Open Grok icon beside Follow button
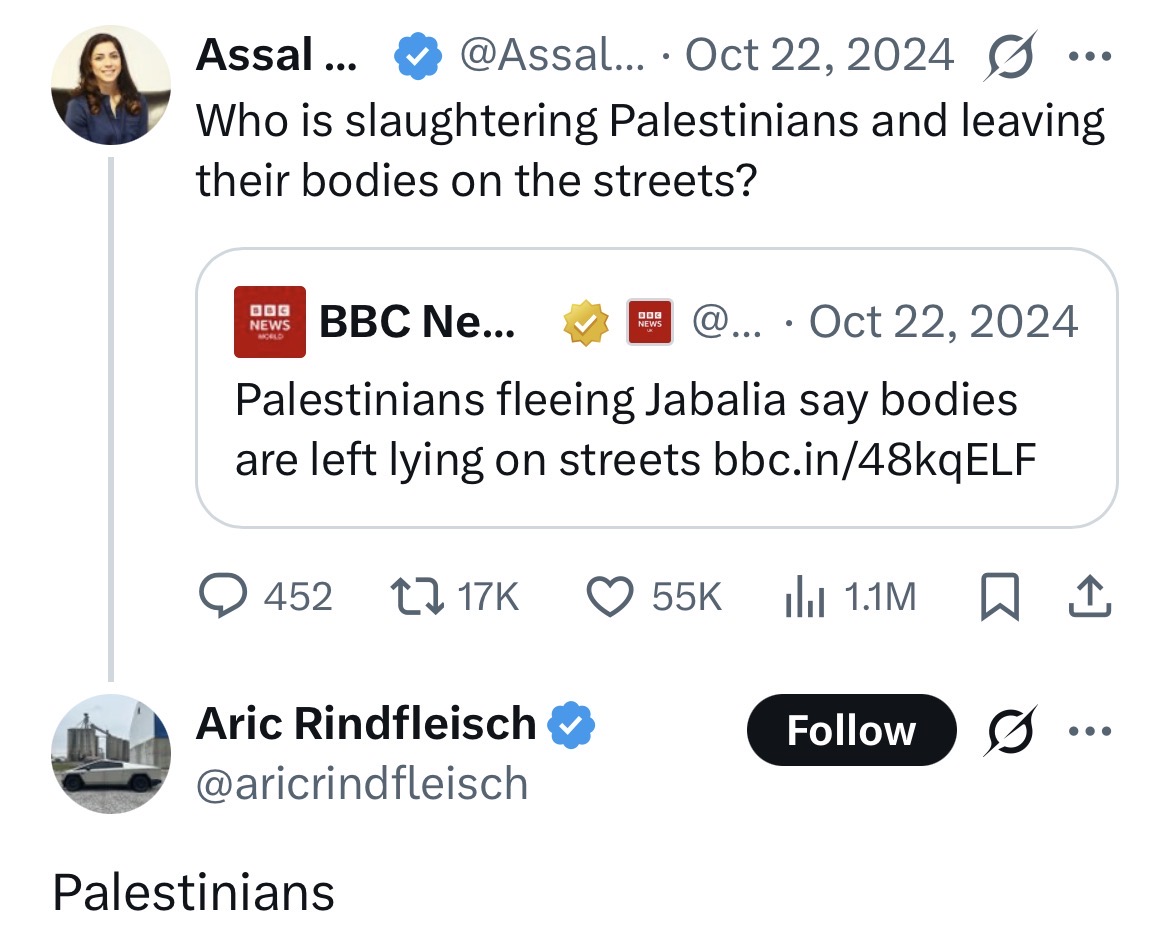 pyautogui.click(x=1010, y=731)
